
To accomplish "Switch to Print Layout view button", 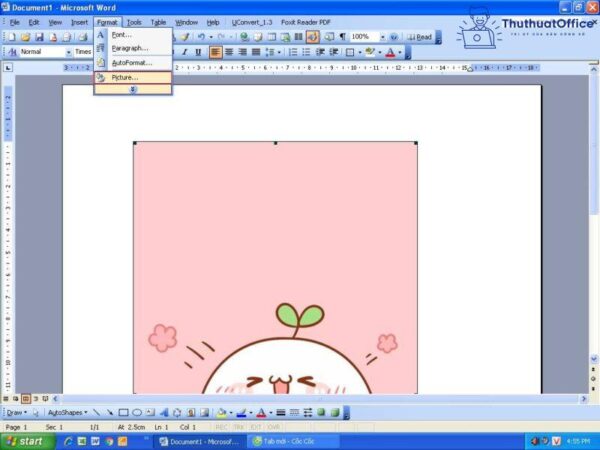I will [x=26, y=399].
